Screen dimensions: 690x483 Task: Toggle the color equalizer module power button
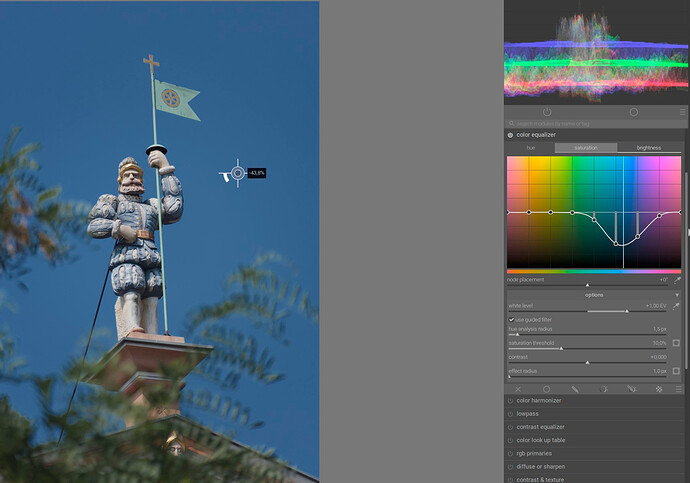510,135
